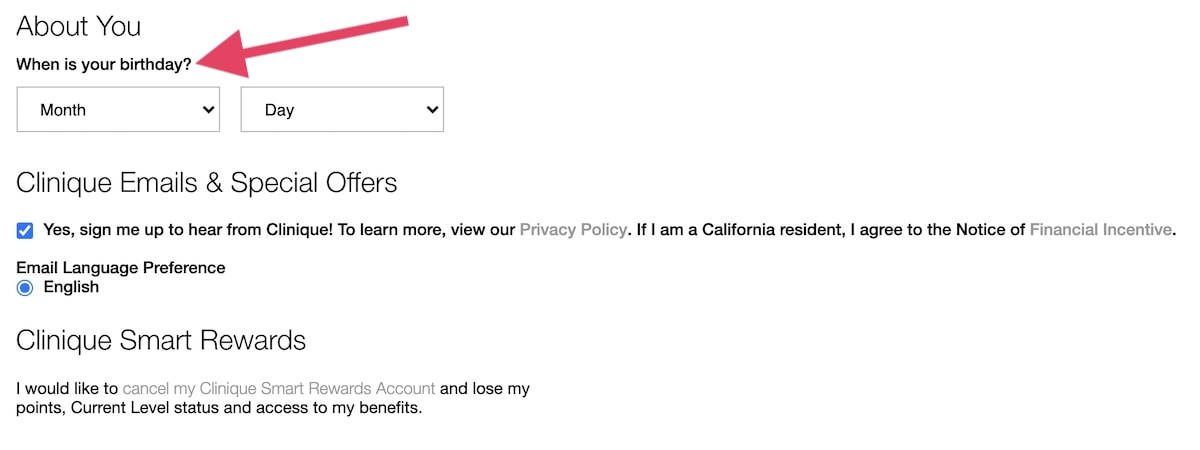Select the English language radio button
The width and height of the screenshot is (1200, 450).
tap(25, 288)
